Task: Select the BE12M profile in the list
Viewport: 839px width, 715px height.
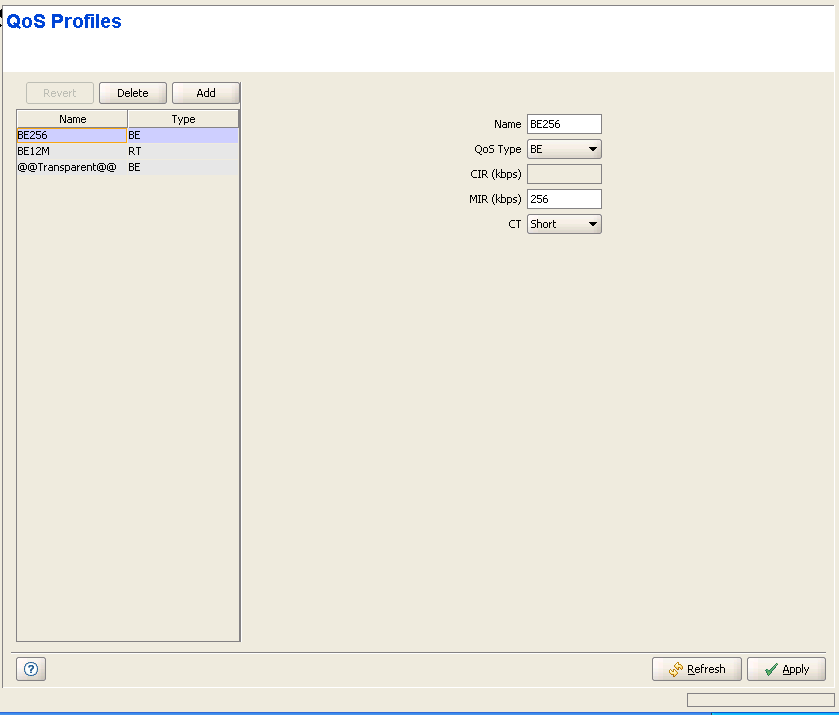Action: 71,151
